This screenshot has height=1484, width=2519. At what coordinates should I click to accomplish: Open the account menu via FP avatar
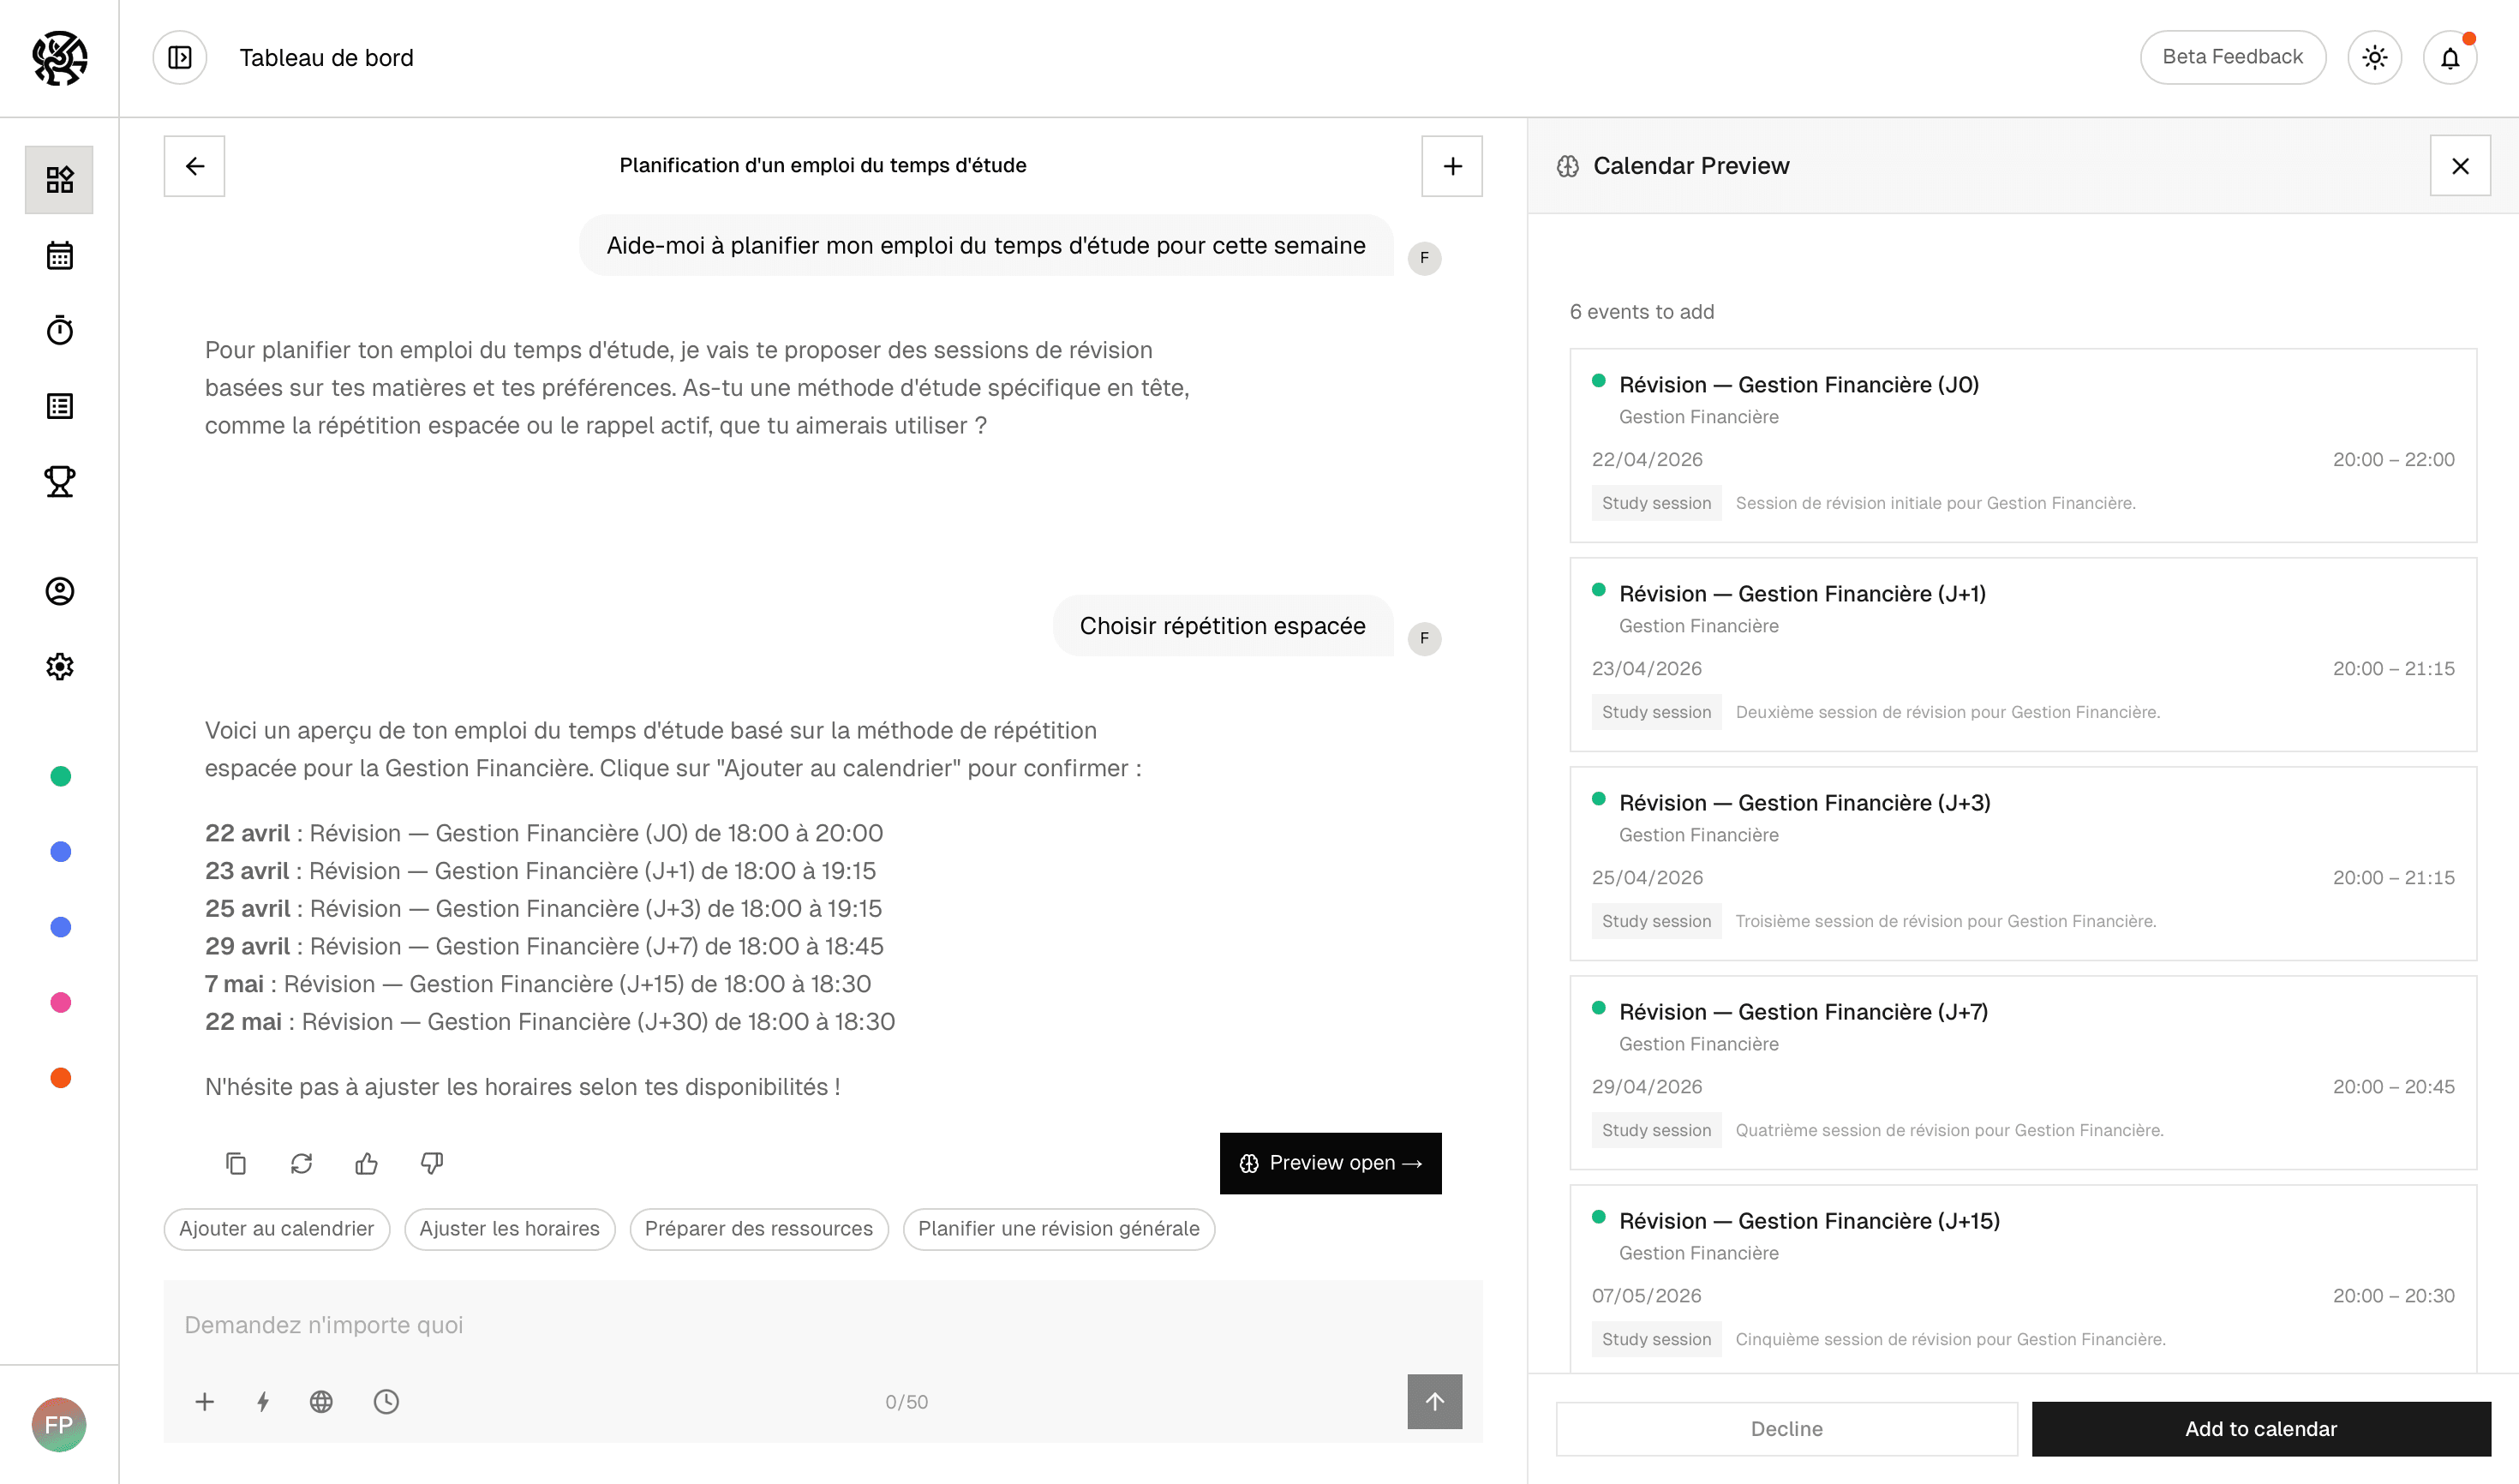click(x=59, y=1424)
